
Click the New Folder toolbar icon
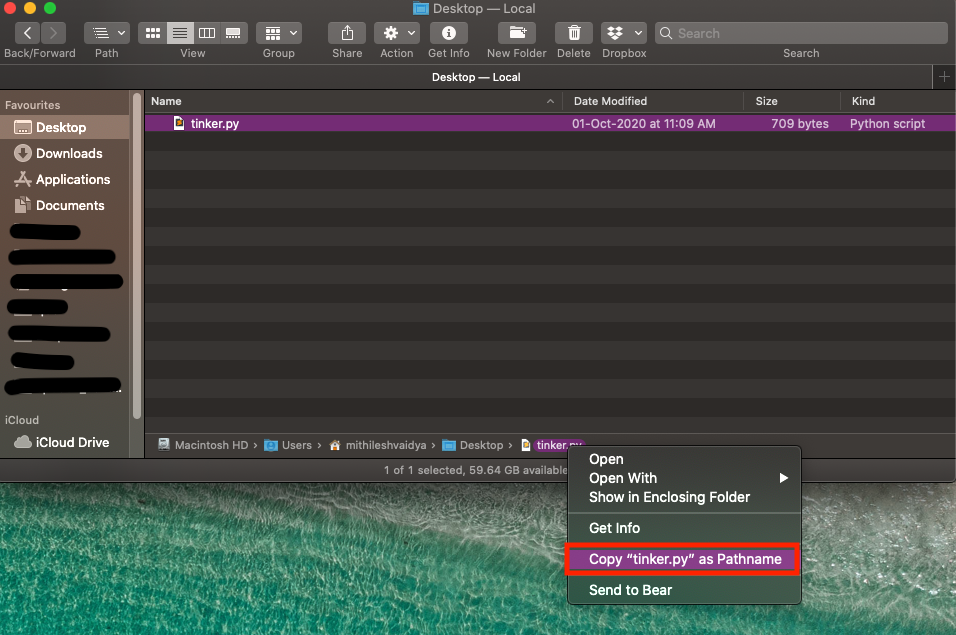coord(516,33)
